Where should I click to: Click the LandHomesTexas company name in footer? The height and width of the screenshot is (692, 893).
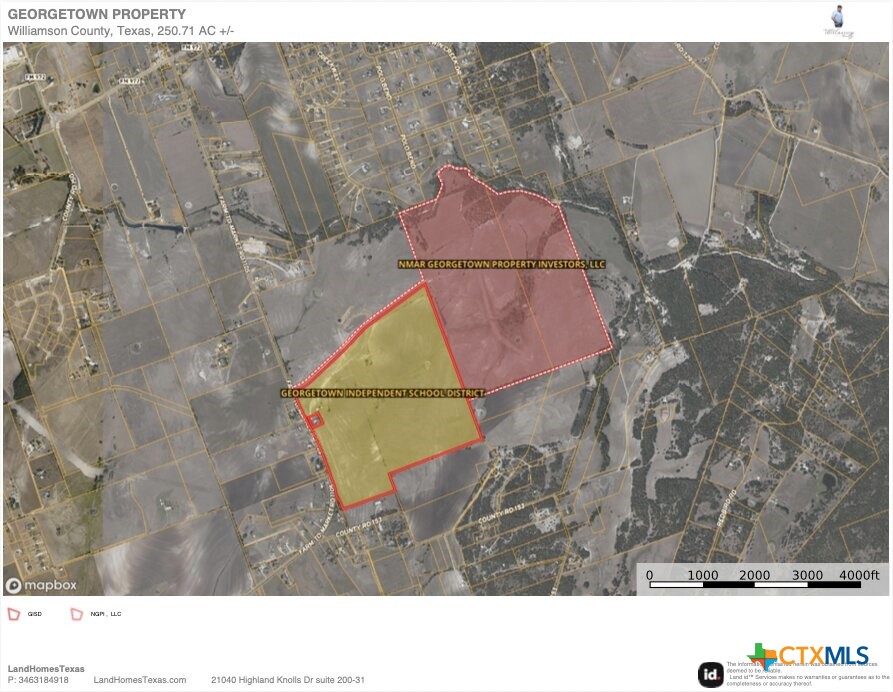click(x=46, y=669)
